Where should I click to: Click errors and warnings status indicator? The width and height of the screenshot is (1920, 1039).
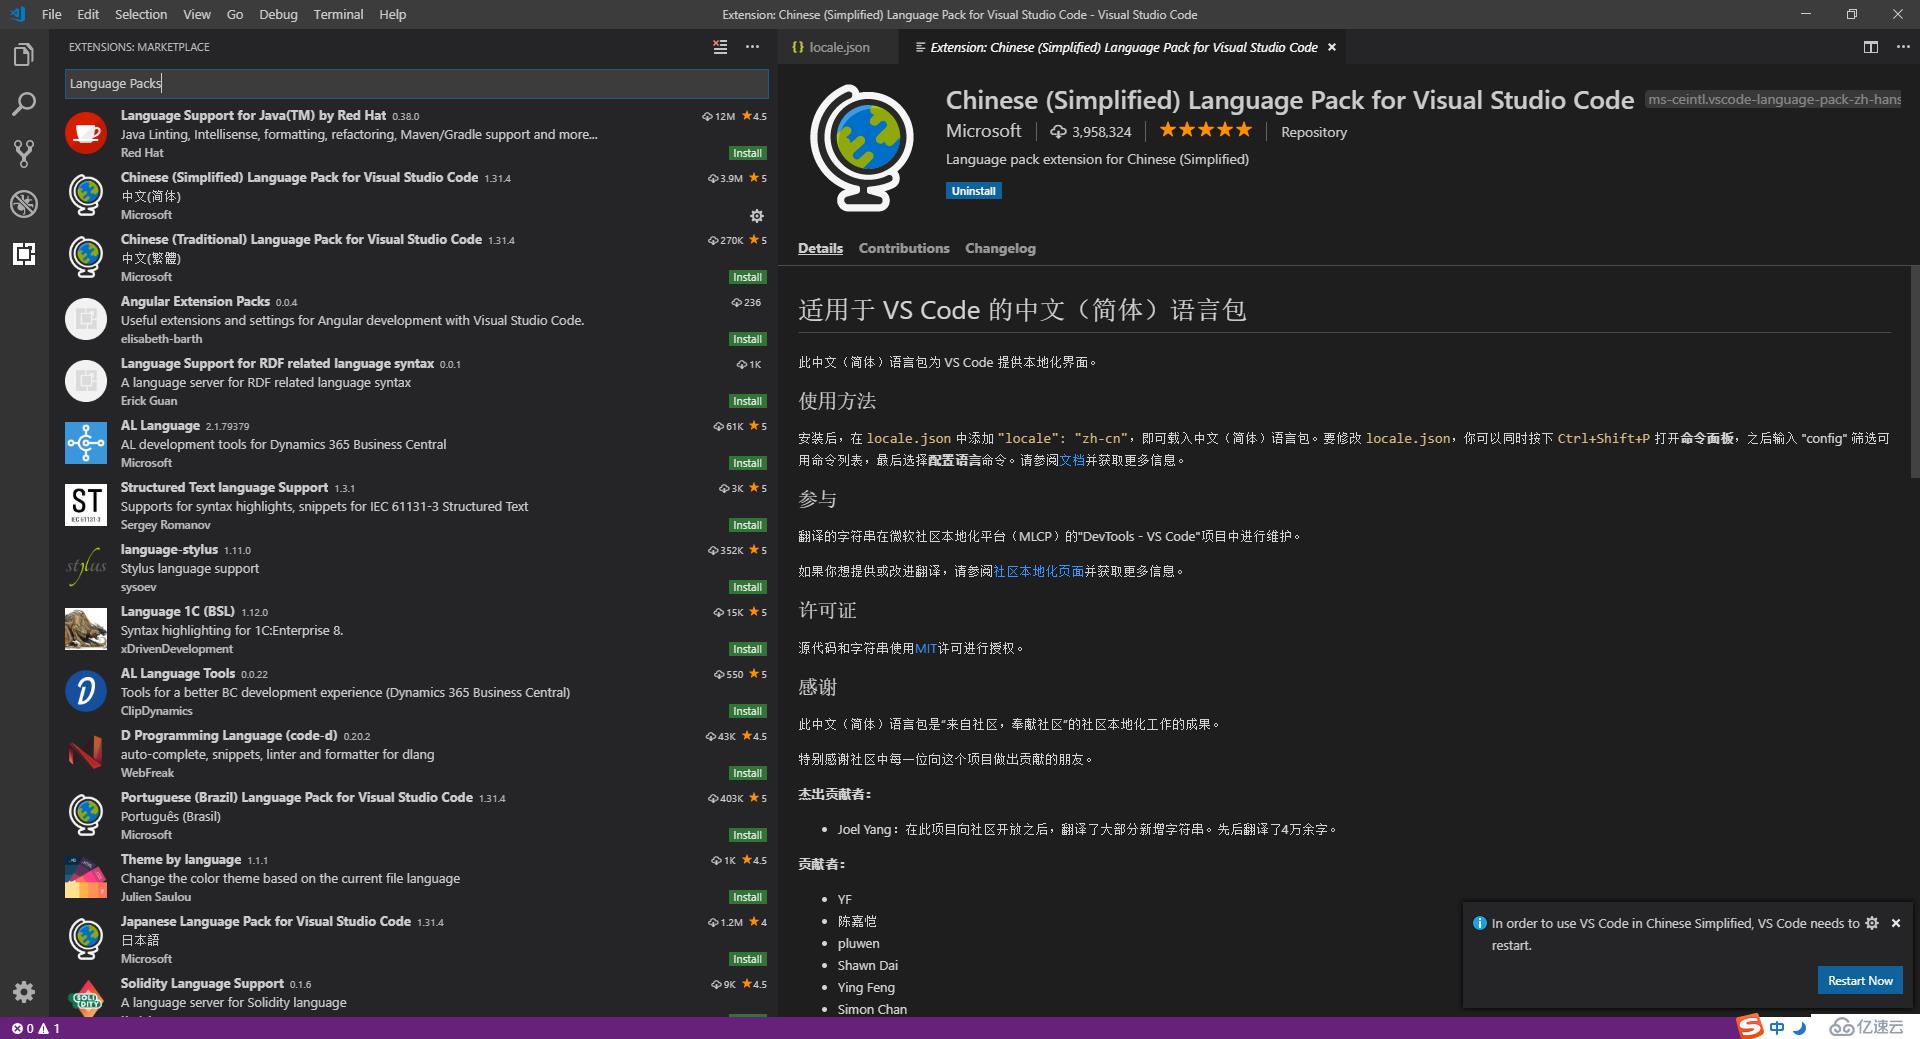pos(35,1028)
